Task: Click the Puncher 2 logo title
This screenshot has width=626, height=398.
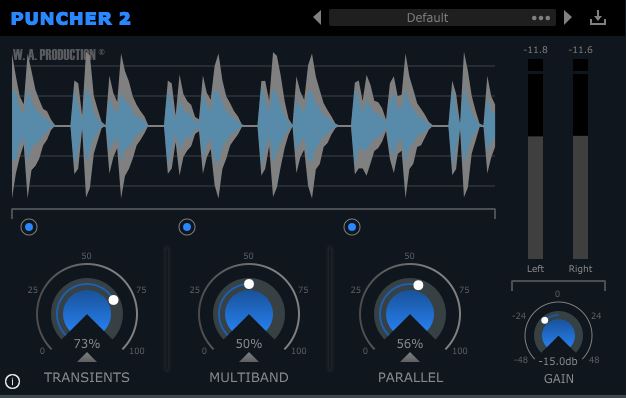Action: [x=71, y=18]
